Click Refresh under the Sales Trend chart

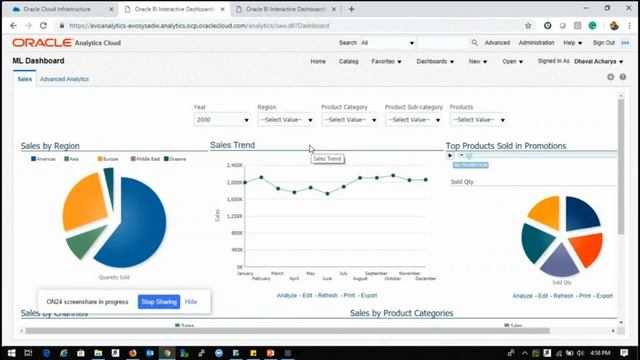(327, 296)
